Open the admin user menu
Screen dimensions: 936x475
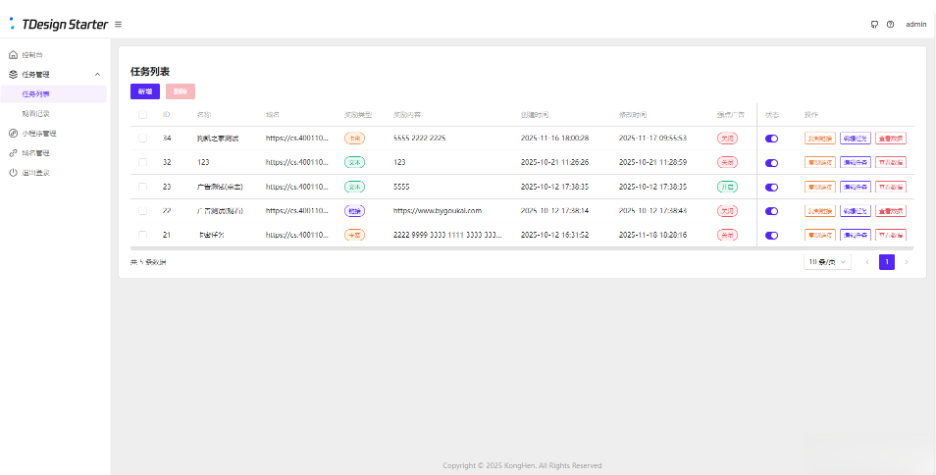pos(915,24)
